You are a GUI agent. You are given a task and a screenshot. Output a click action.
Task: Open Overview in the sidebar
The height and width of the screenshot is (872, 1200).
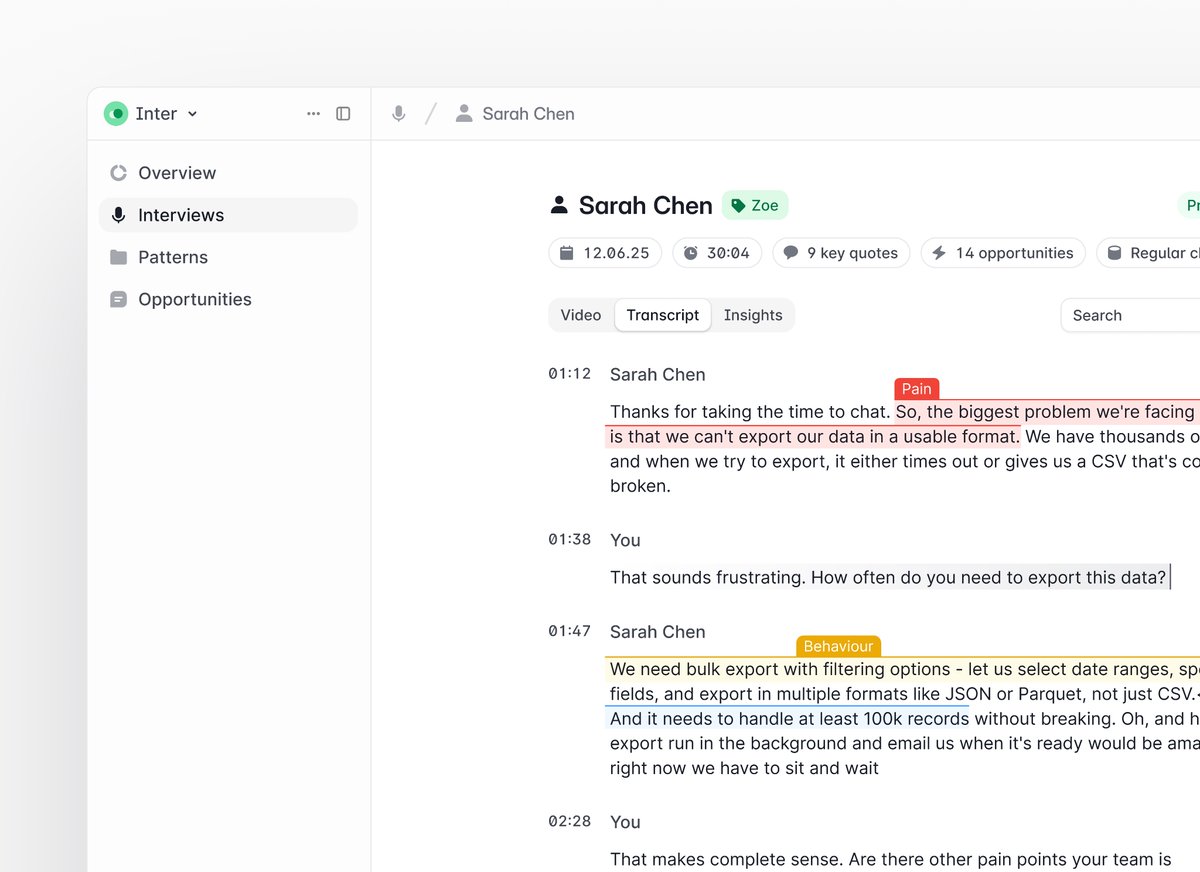click(228, 173)
